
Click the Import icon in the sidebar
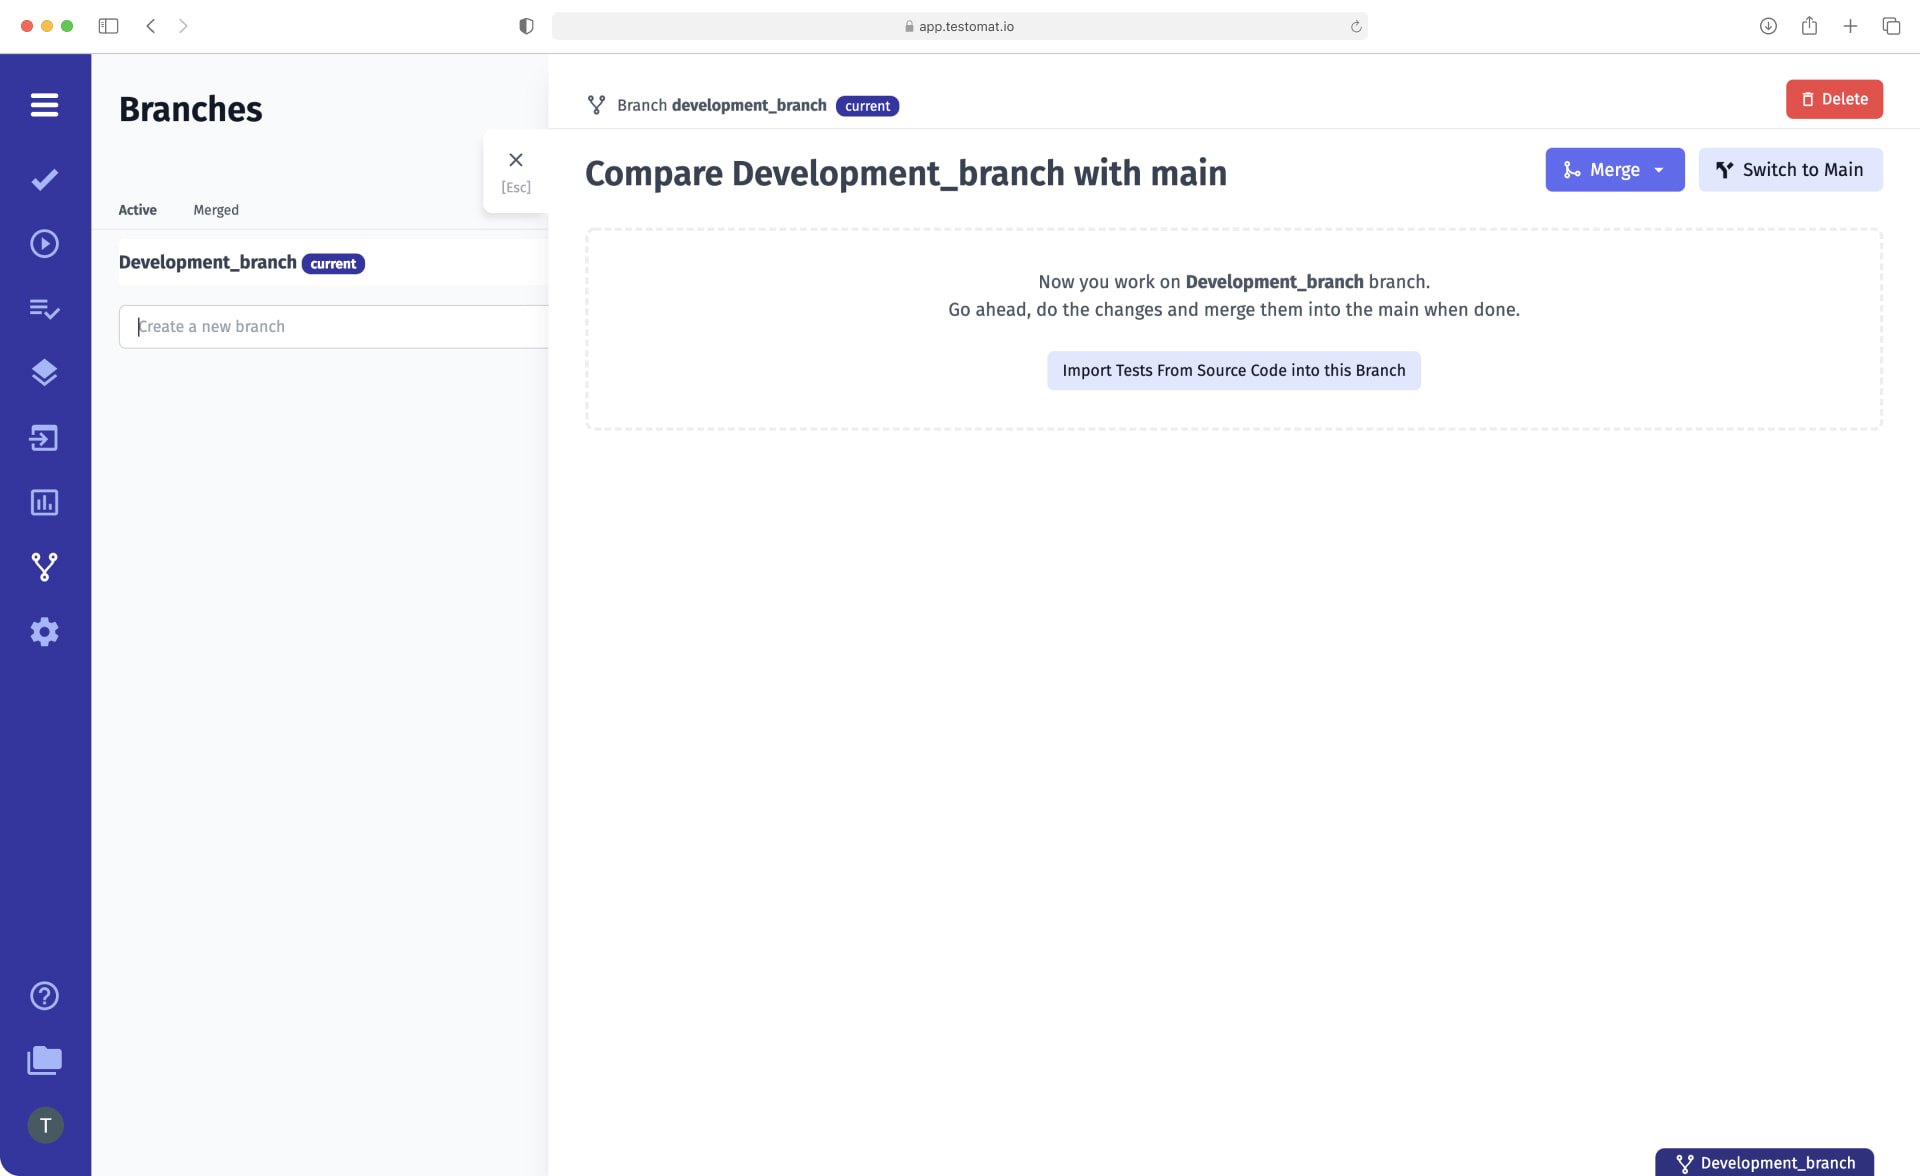click(x=45, y=438)
